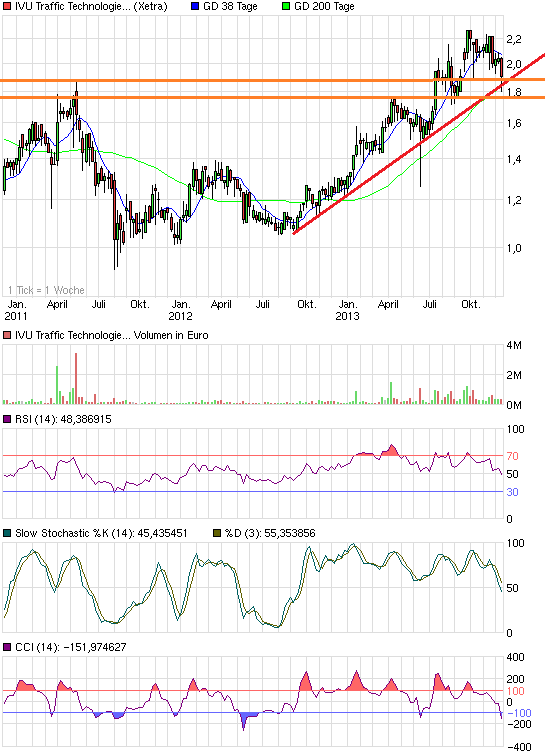
Task: Click the 2M volume axis label
Action: point(514,375)
